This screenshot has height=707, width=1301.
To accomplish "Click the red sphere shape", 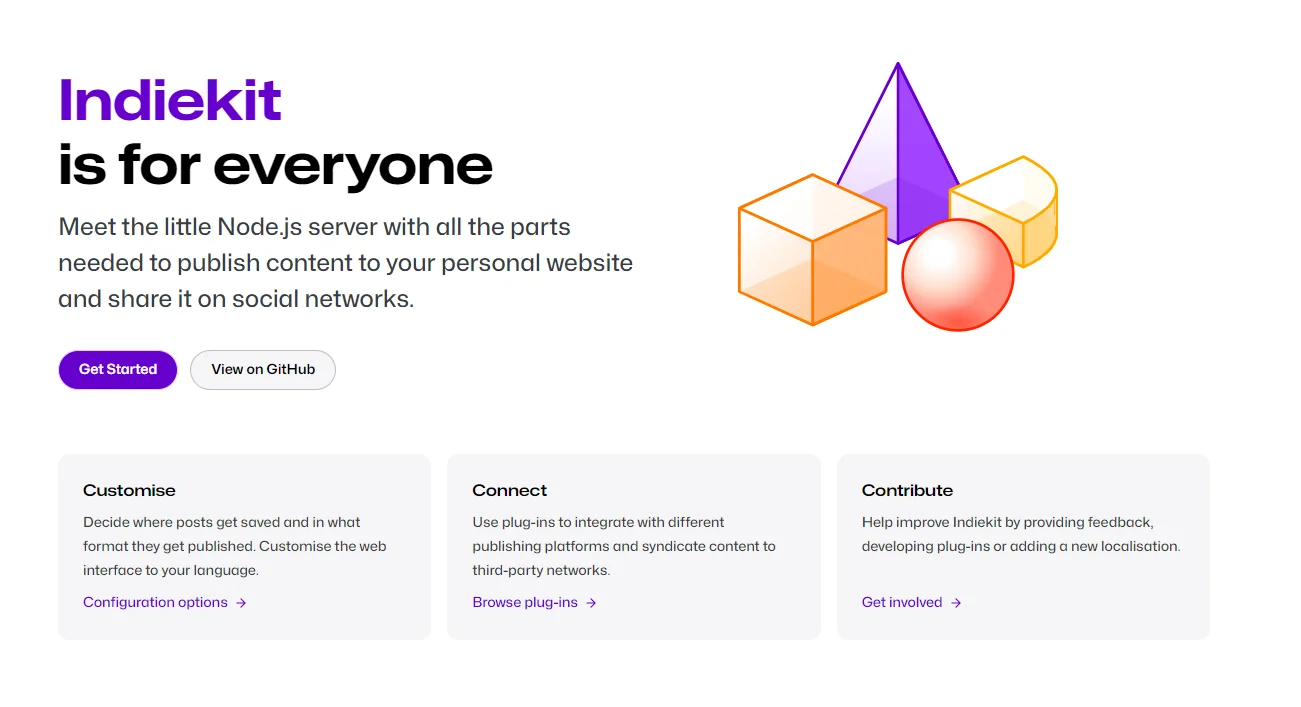I will 957,275.
